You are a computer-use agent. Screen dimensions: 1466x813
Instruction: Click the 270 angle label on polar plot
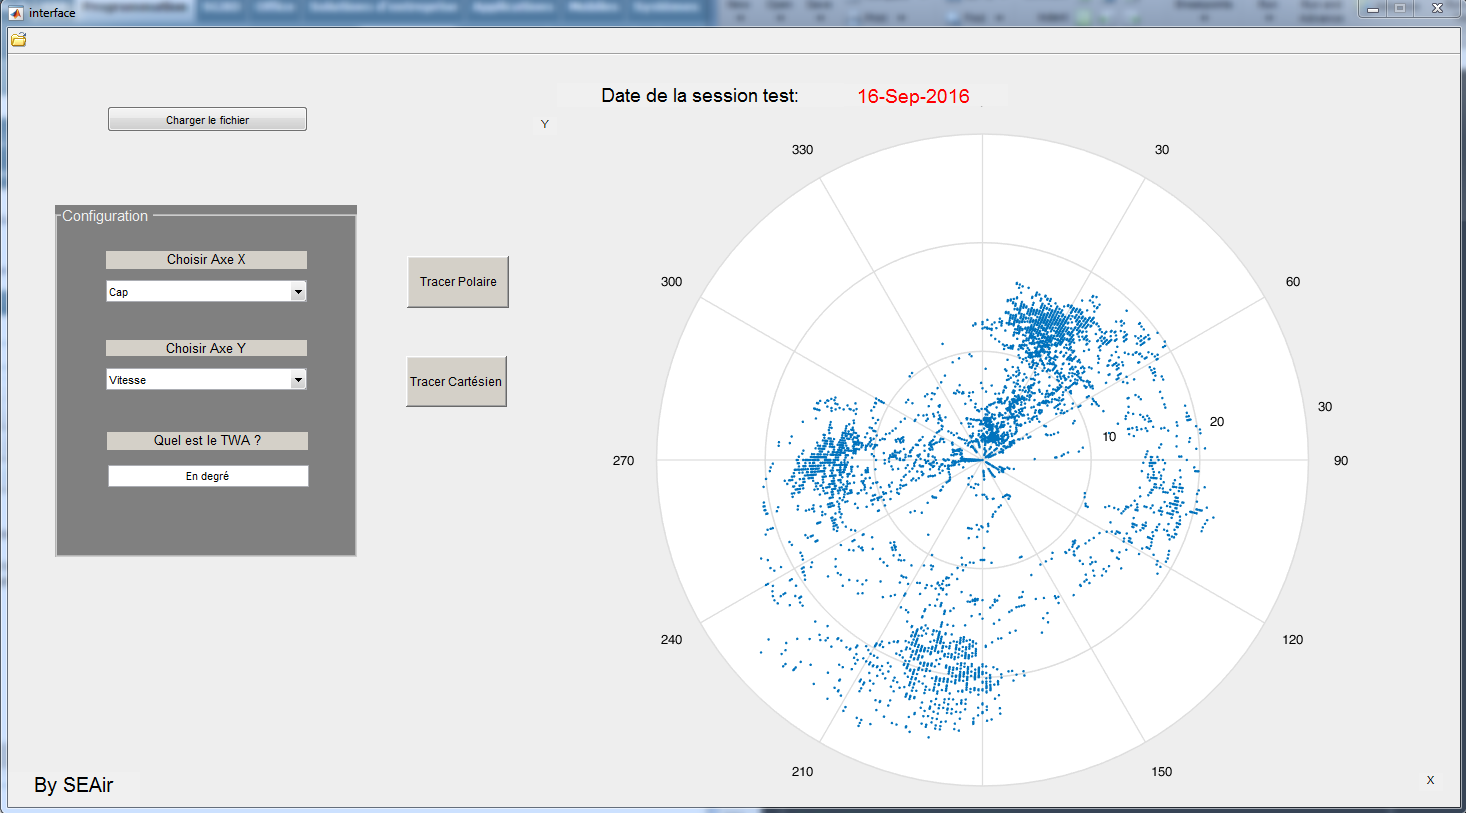click(623, 461)
